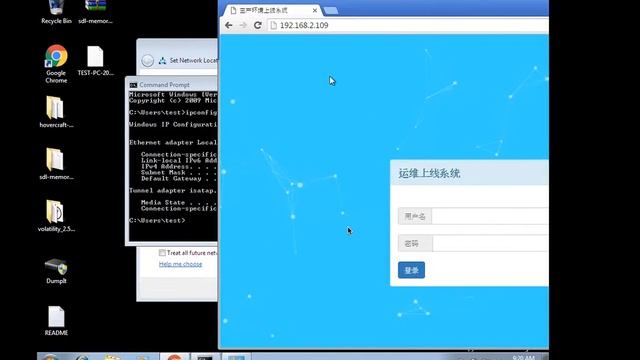Open the Recycle Bin desktop icon
The height and width of the screenshot is (360, 640).
56,12
